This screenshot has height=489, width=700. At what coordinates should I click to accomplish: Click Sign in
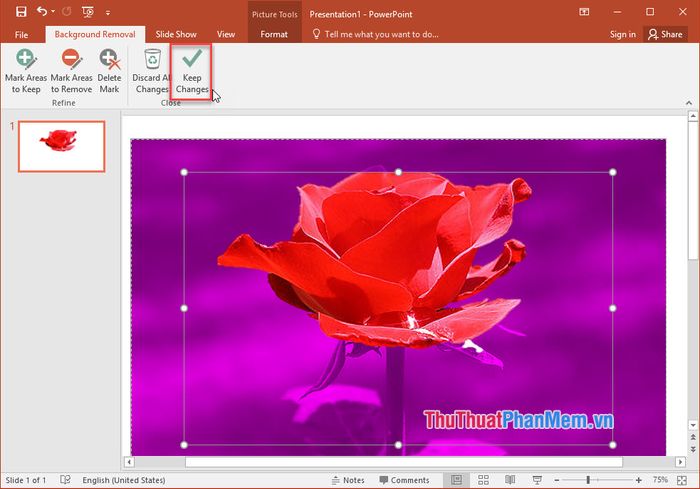point(623,34)
